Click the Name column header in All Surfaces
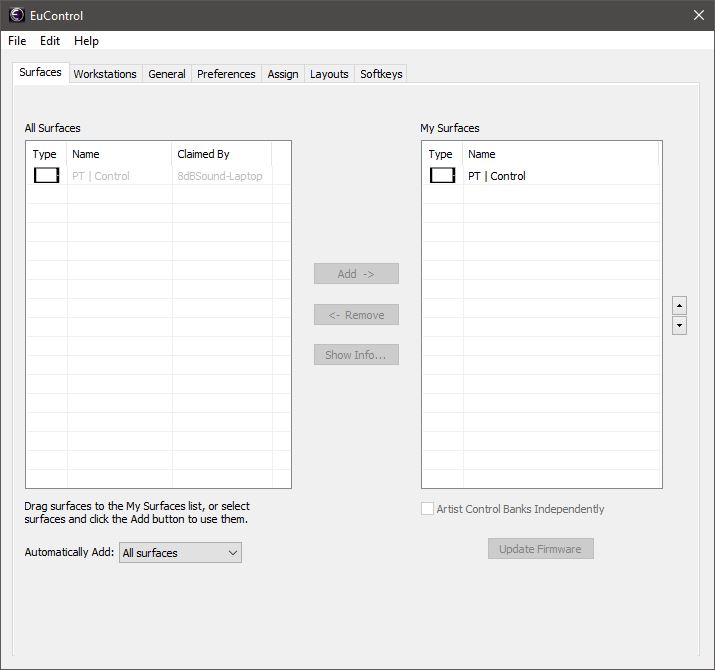 (119, 154)
